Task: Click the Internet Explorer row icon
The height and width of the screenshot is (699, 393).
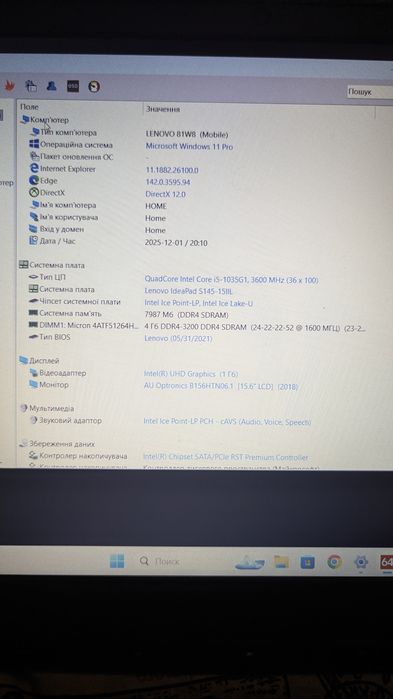Action: tap(34, 169)
